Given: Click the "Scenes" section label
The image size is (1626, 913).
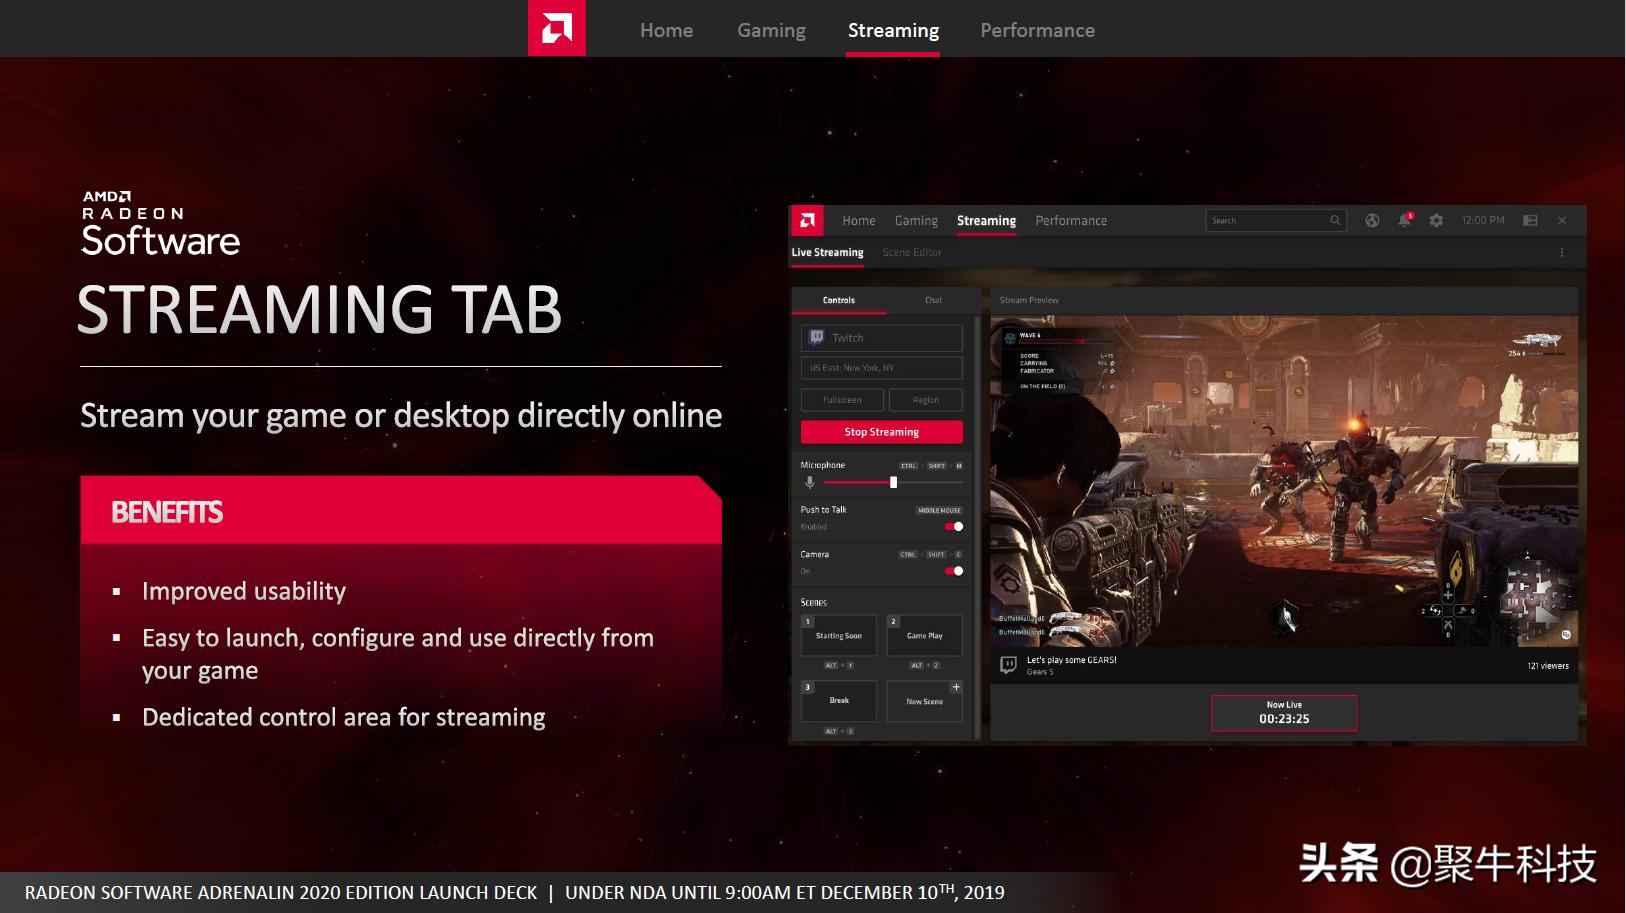Looking at the screenshot, I should pyautogui.click(x=813, y=603).
